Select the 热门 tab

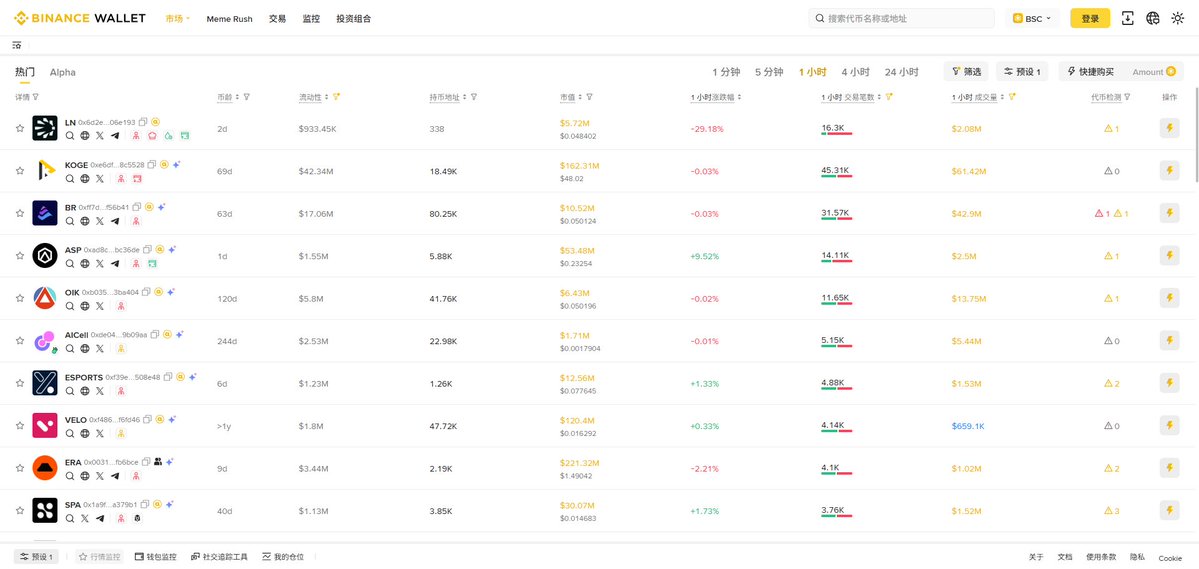click(x=24, y=72)
